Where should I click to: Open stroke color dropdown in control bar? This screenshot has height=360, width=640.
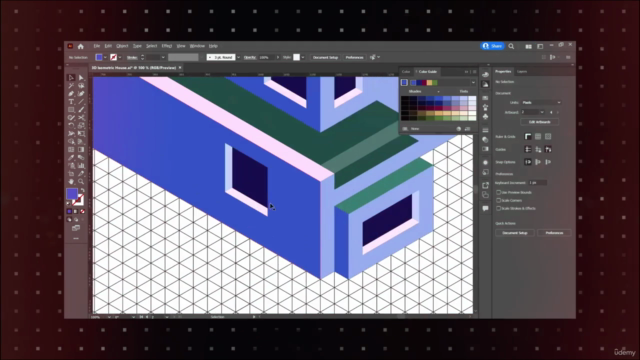click(x=120, y=58)
